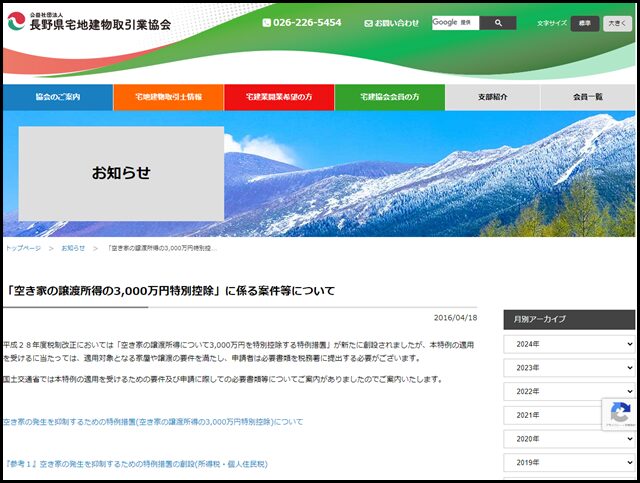The width and height of the screenshot is (640, 483).
Task: Click the envelope icon next to お問い合わせ
Action: [x=368, y=24]
